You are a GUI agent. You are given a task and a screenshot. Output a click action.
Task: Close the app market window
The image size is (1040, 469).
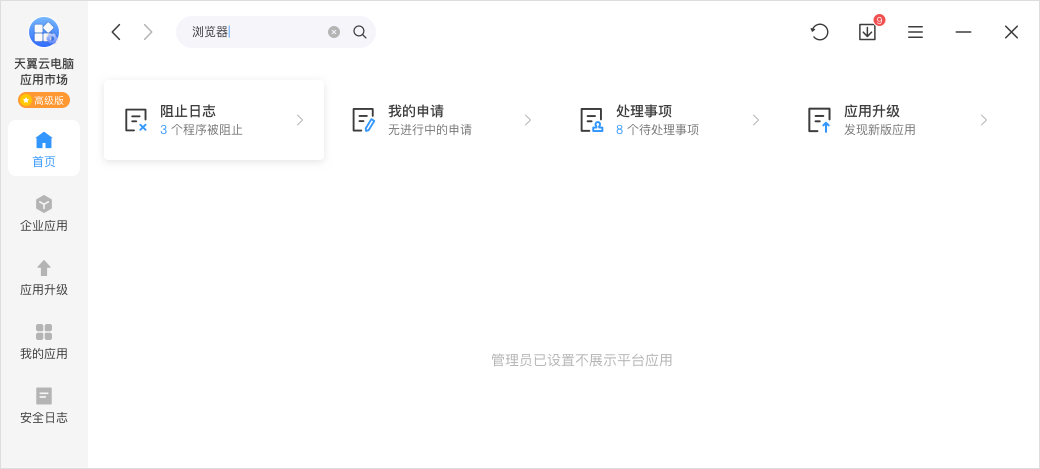[1011, 32]
